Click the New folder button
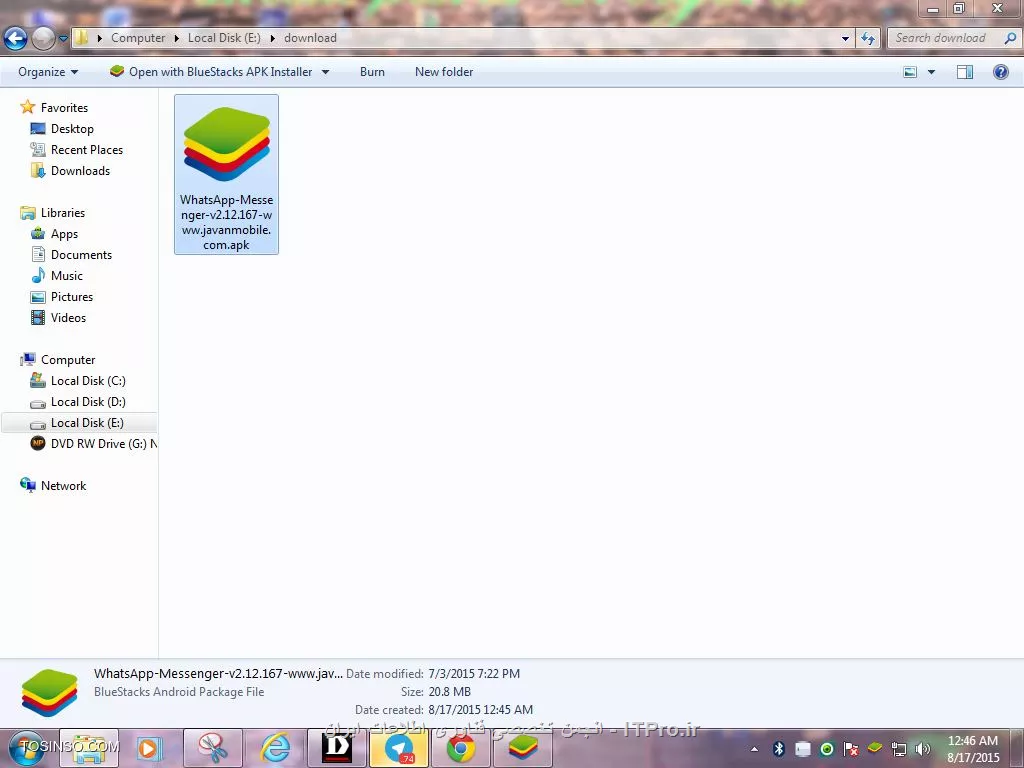Screen dimensions: 1024x768 [x=444, y=72]
